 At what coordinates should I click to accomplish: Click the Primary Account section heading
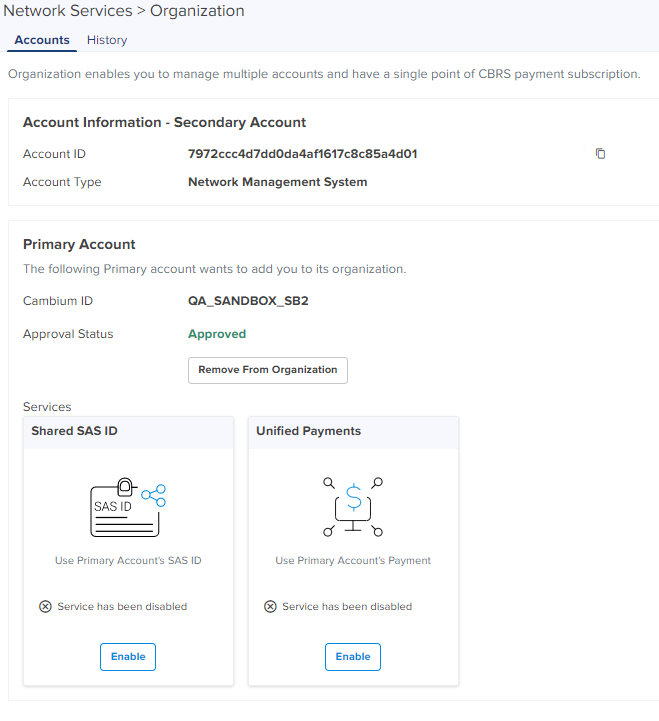[79, 244]
